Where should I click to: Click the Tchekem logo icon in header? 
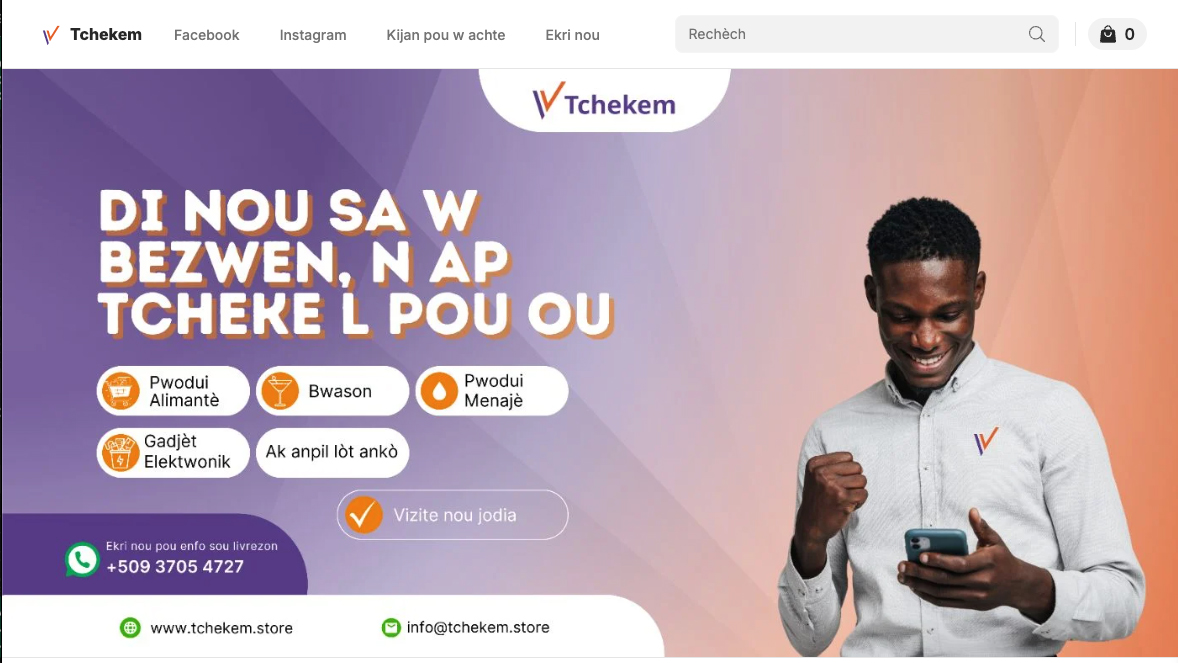[50, 35]
